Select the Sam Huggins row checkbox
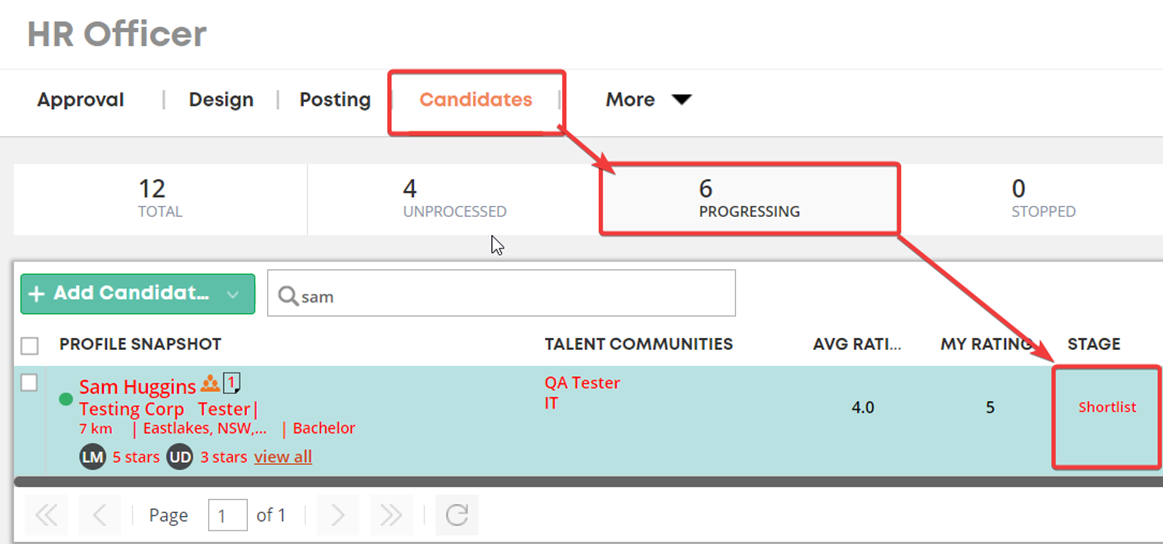Image resolution: width=1163 pixels, height=544 pixels. (28, 383)
